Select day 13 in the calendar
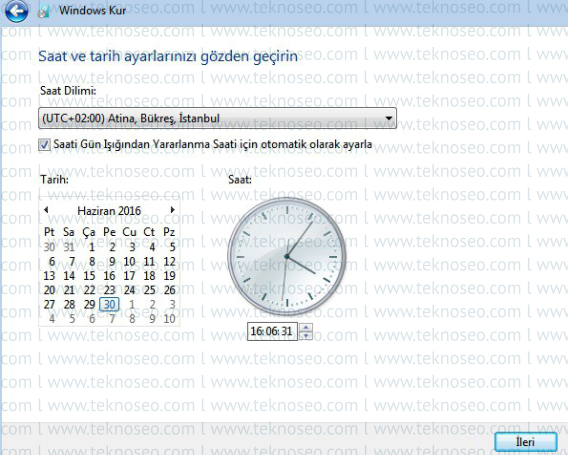Viewport: 568px width, 455px height. point(49,276)
